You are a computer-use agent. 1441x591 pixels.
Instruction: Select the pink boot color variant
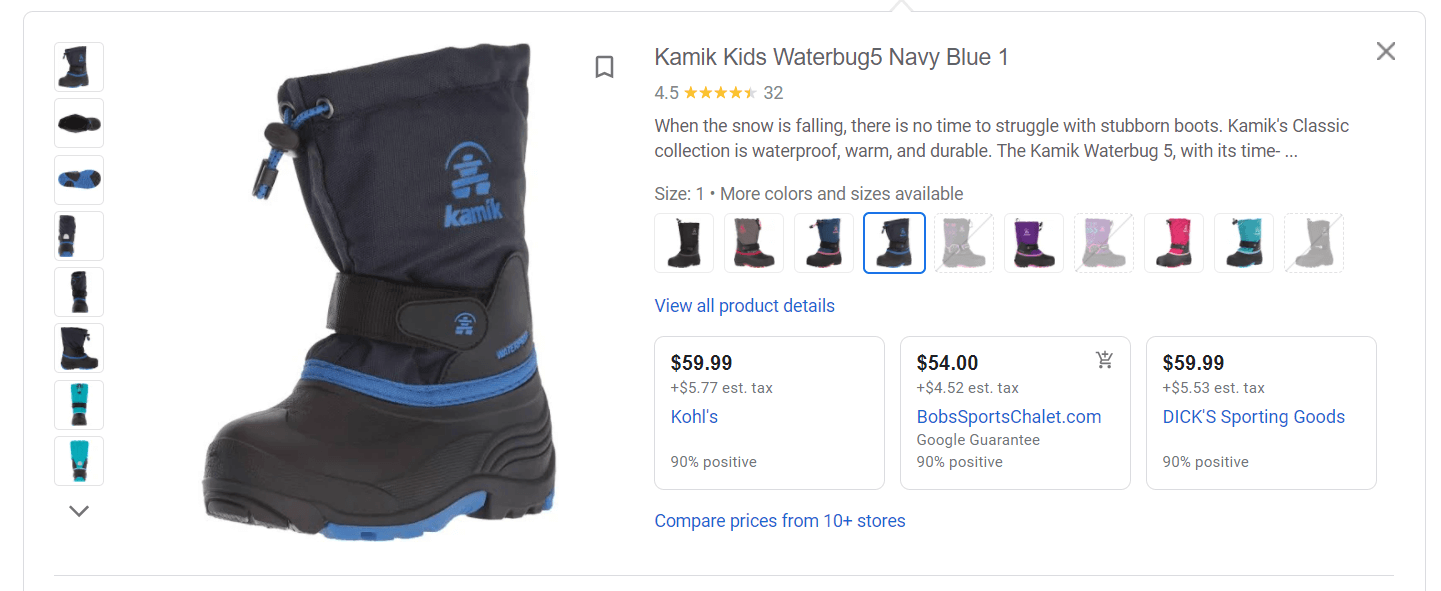point(1173,242)
